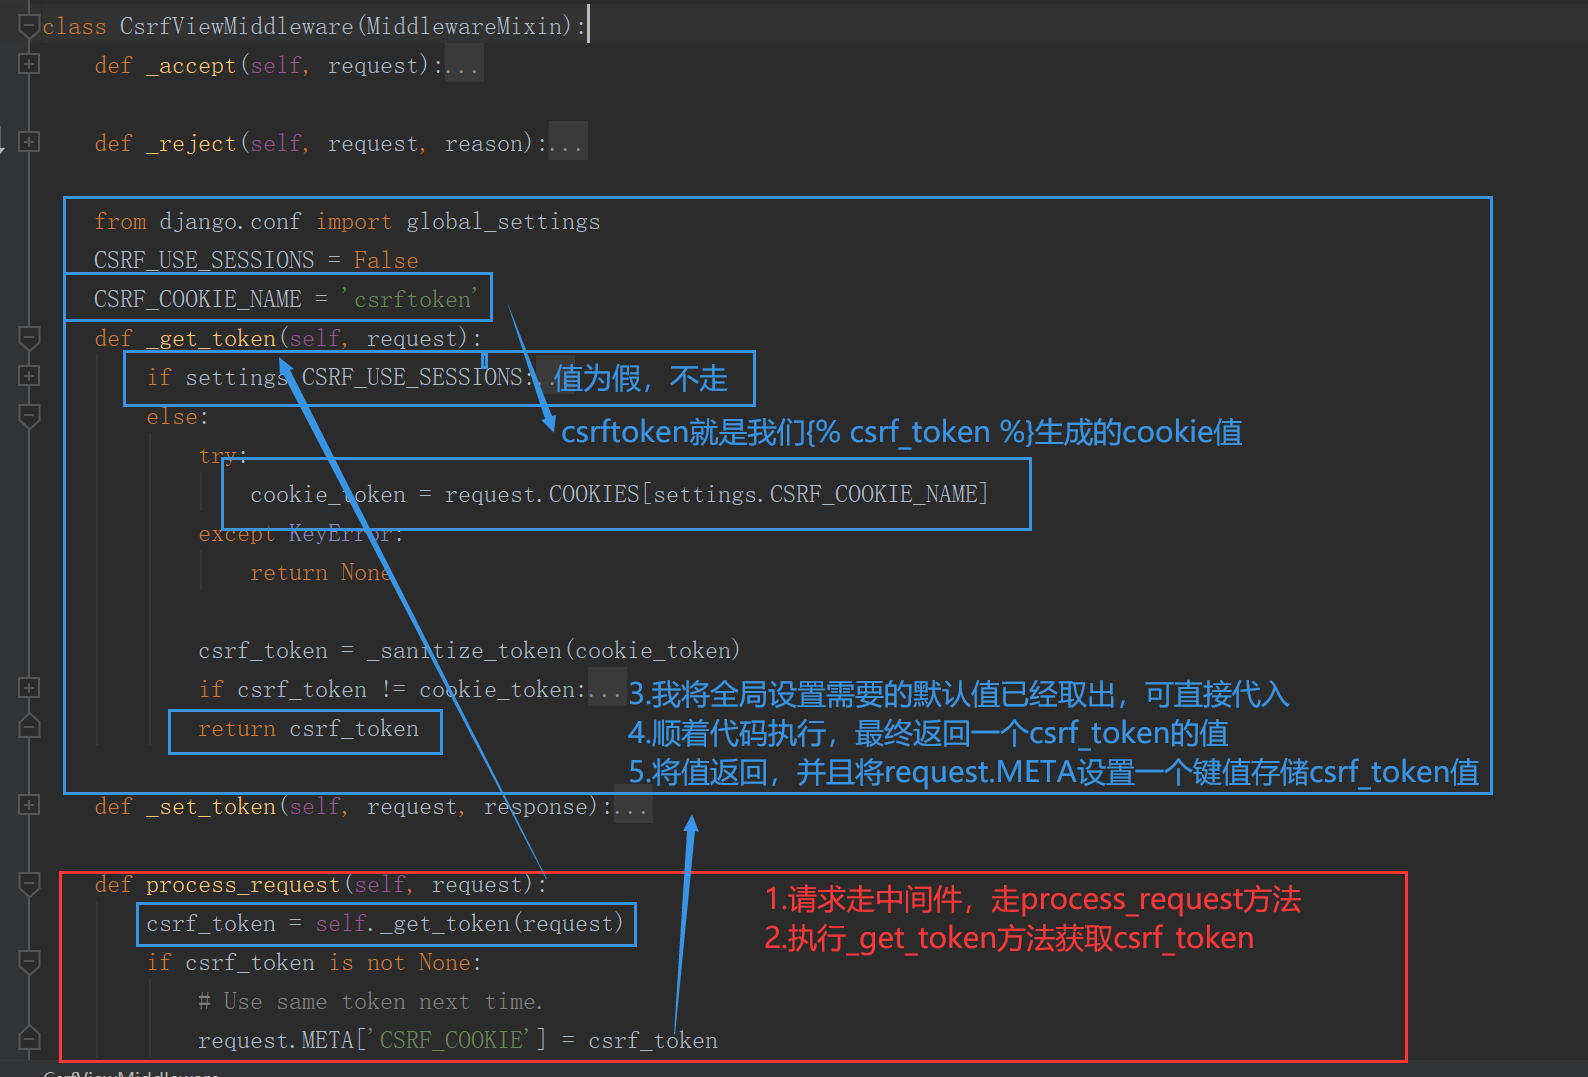Click the 'CSRF_COOKIE' key string in request.META

[x=451, y=1040]
